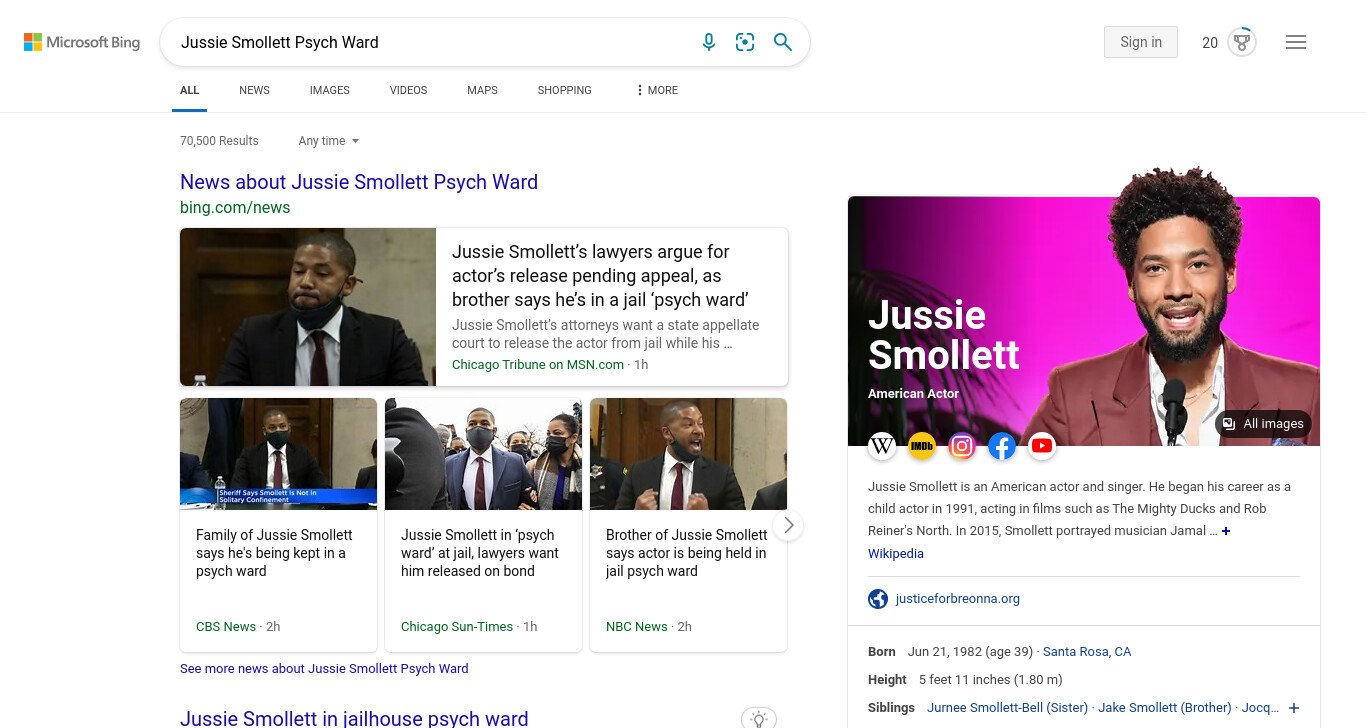Open Santa Rosa, CA birthplace link
Screen dimensions: 1366x728
(1087, 652)
